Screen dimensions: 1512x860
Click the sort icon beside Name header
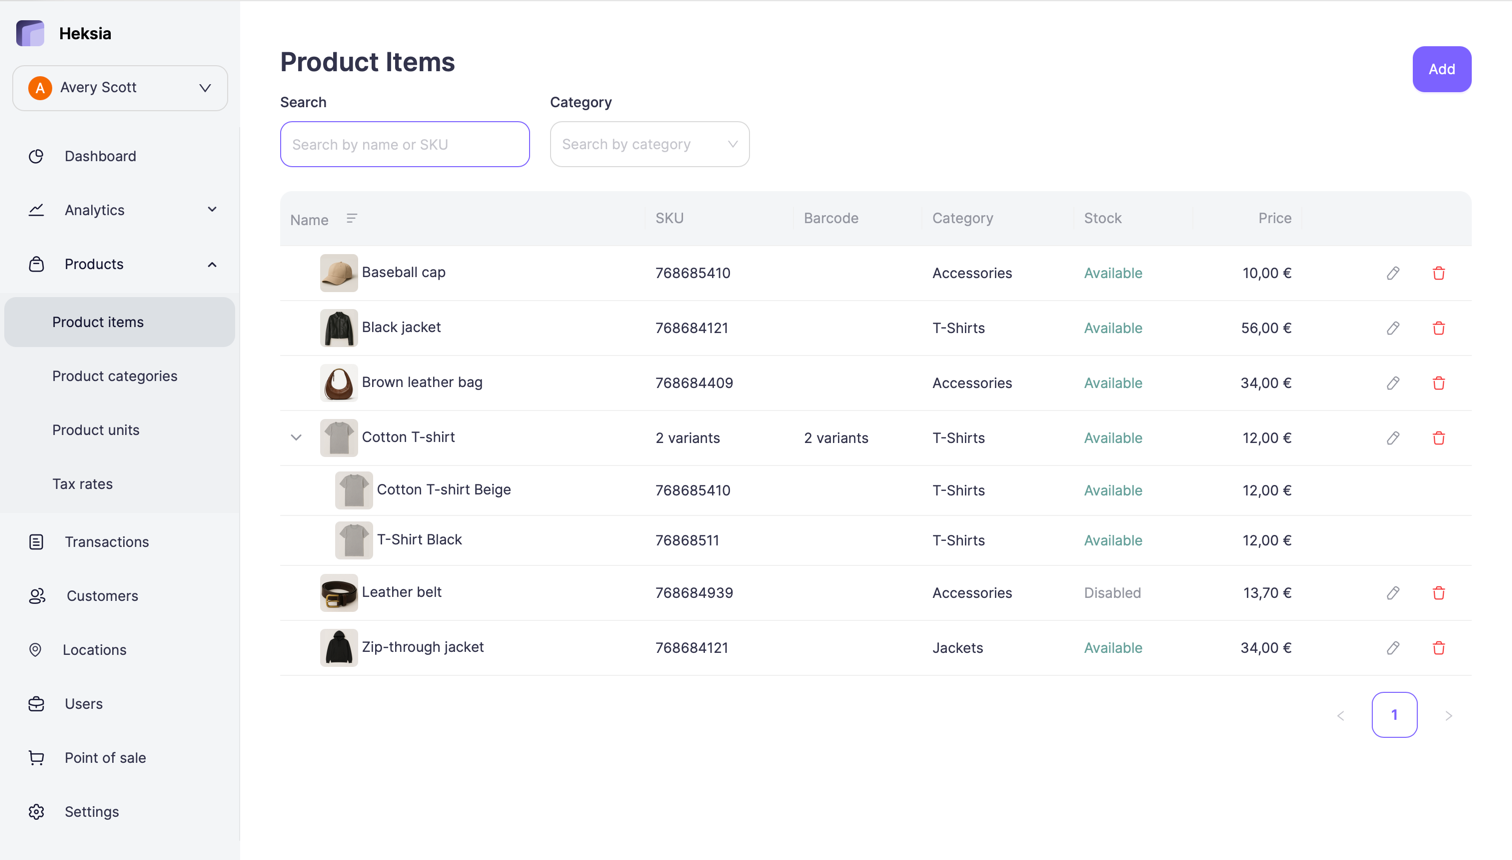tap(352, 219)
